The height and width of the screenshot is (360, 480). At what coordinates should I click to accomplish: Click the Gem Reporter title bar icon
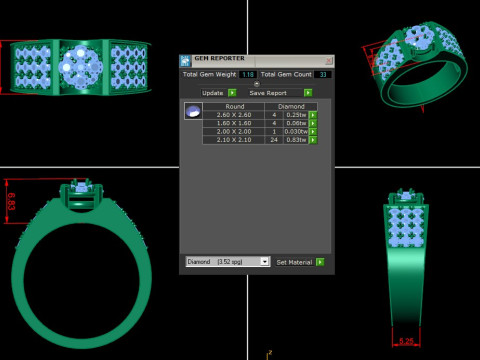[185, 61]
